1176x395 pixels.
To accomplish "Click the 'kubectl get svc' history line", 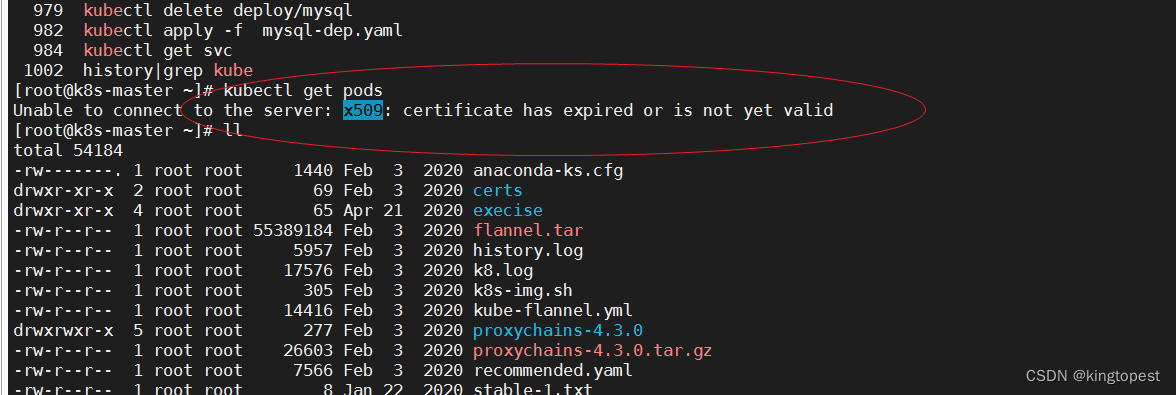I will click(158, 51).
